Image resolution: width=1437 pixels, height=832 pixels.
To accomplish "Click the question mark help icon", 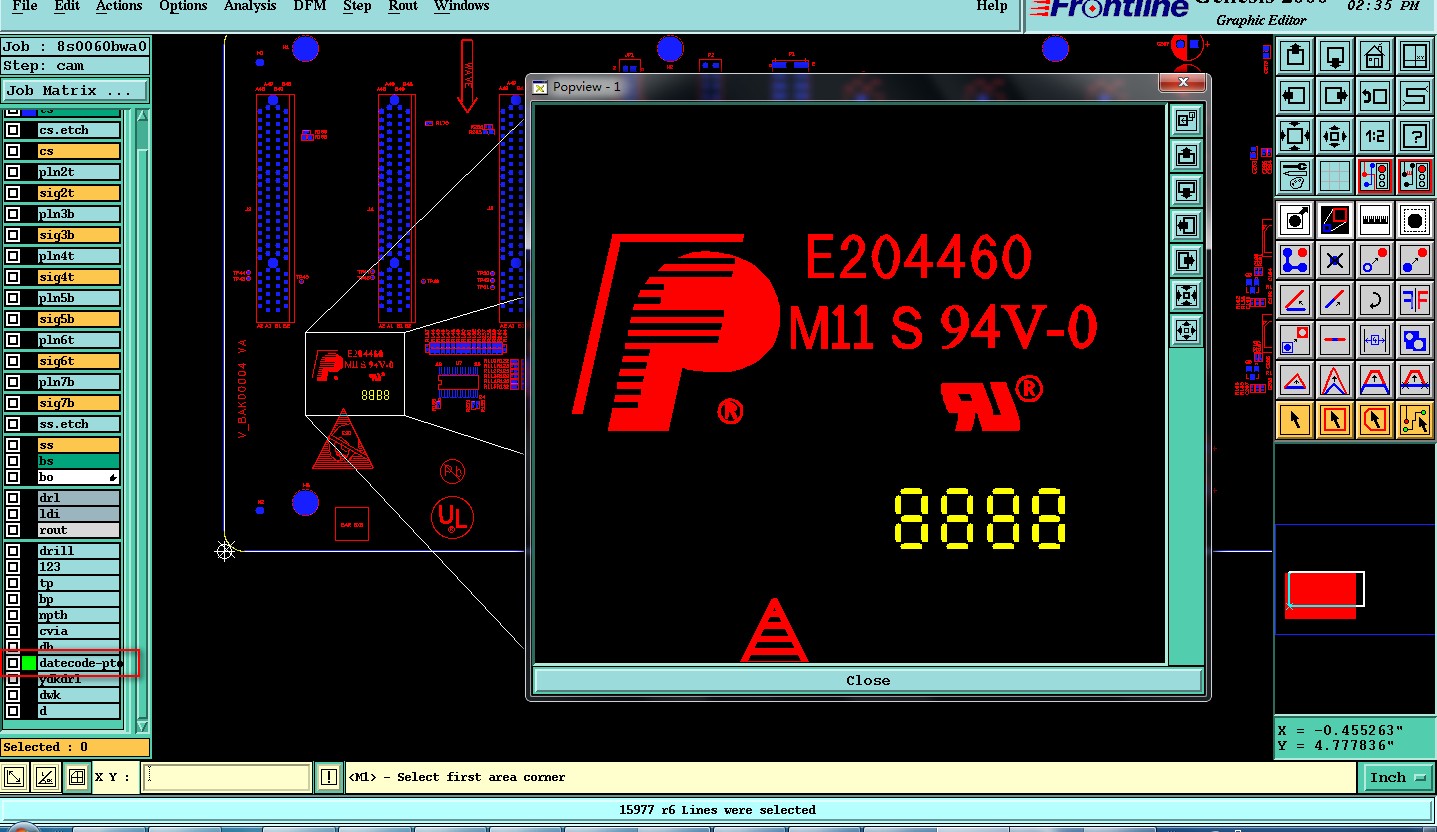I will pos(1414,136).
